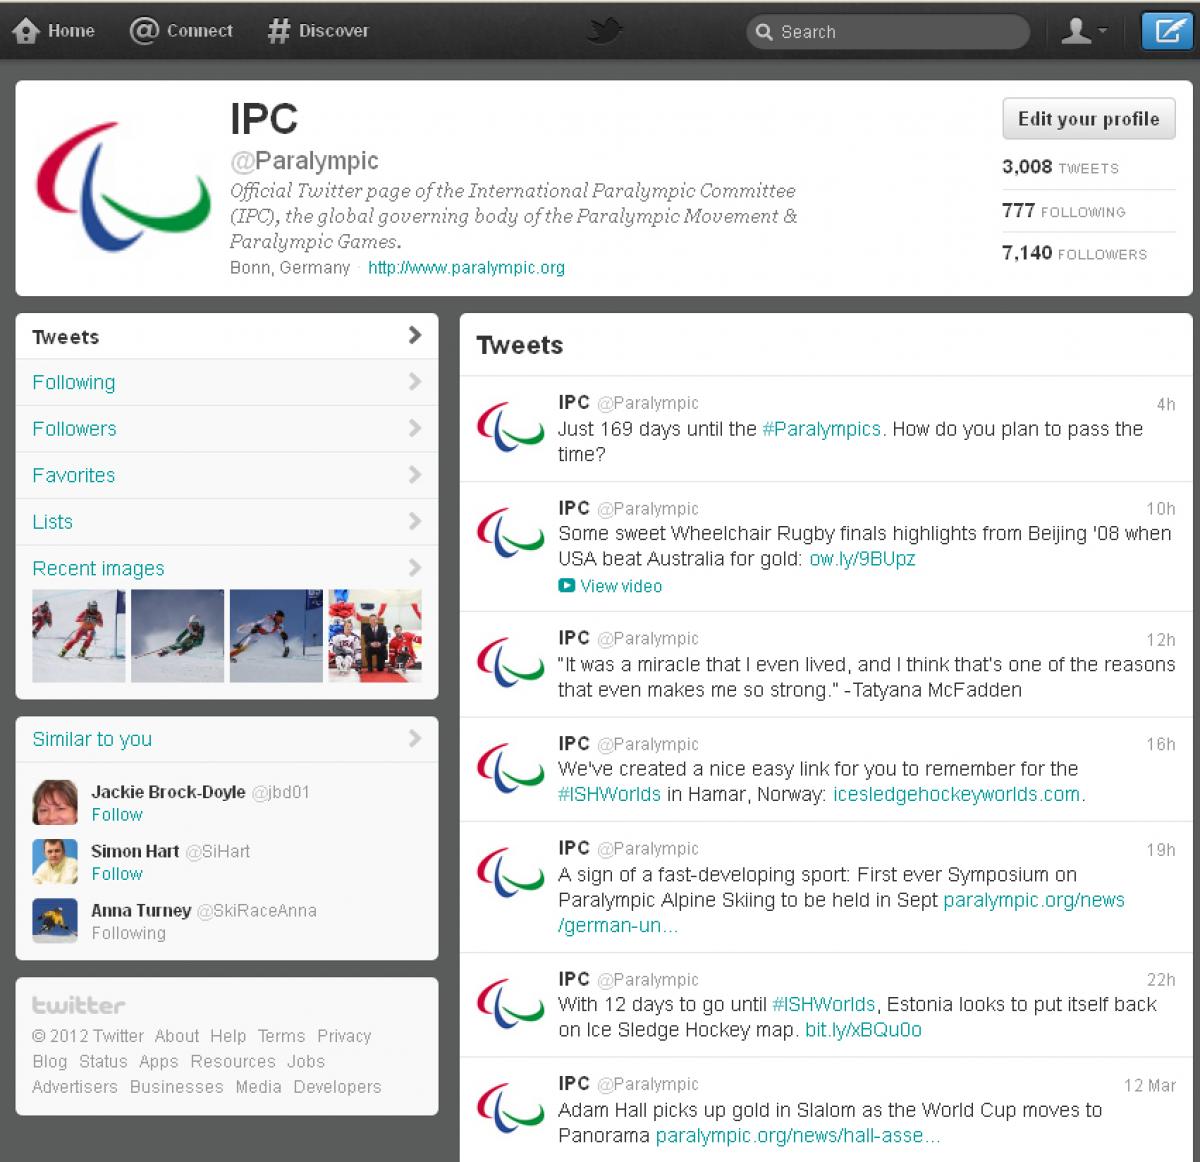Open the icesledgehockeyworlds.com link
The width and height of the screenshot is (1200, 1162).
pos(956,794)
